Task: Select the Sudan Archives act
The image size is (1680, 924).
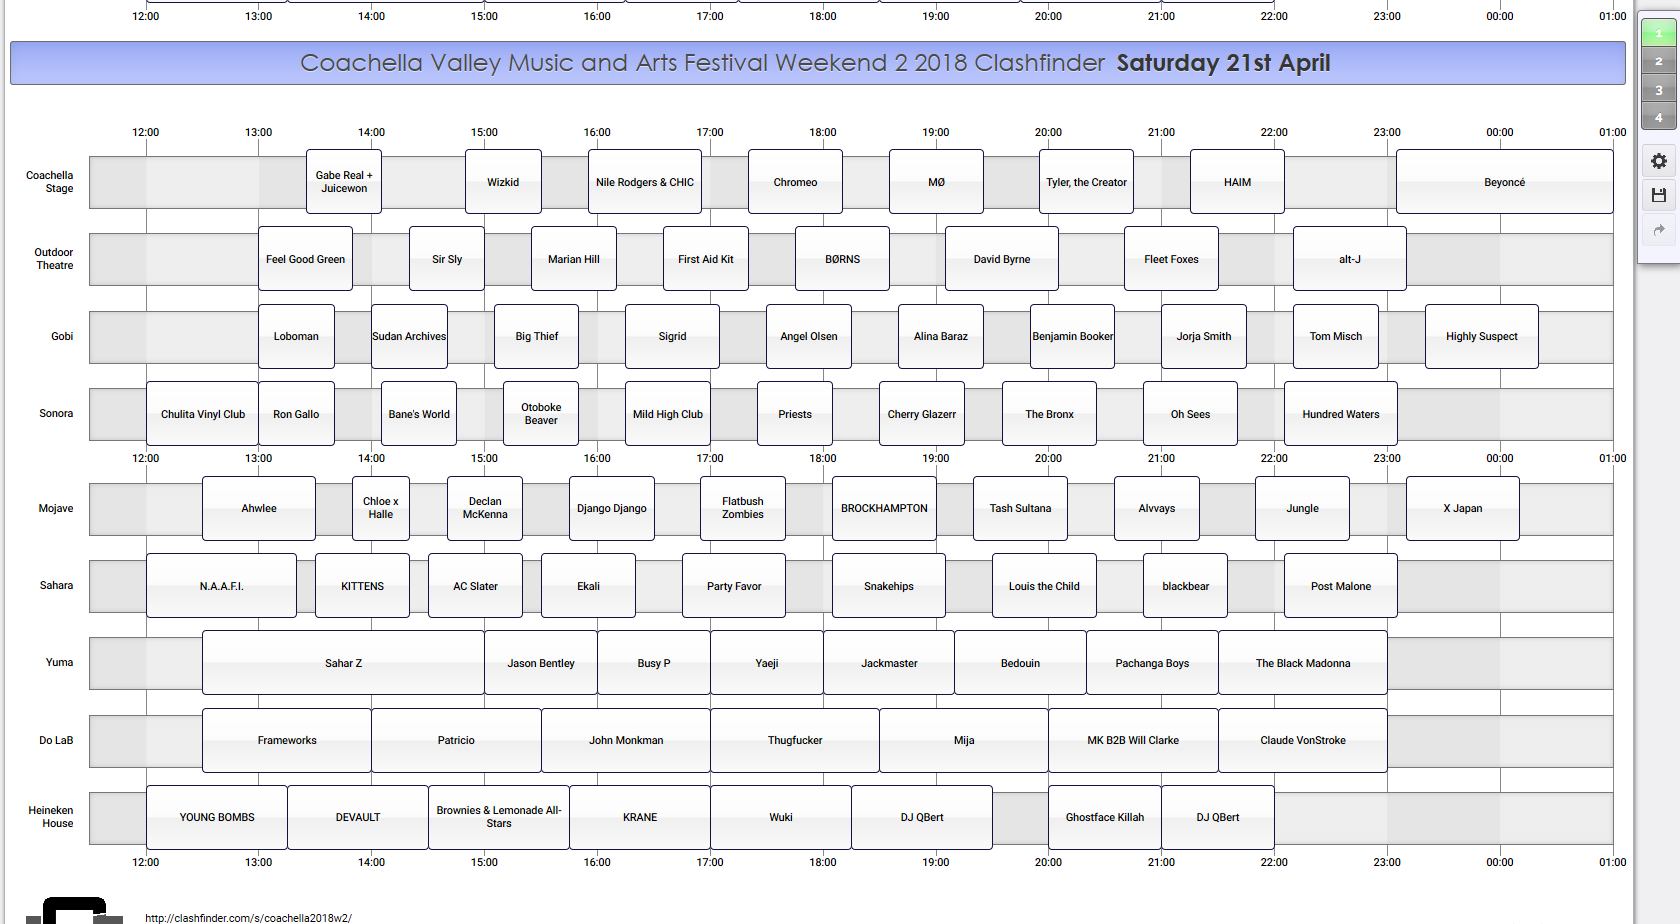Action: [409, 336]
